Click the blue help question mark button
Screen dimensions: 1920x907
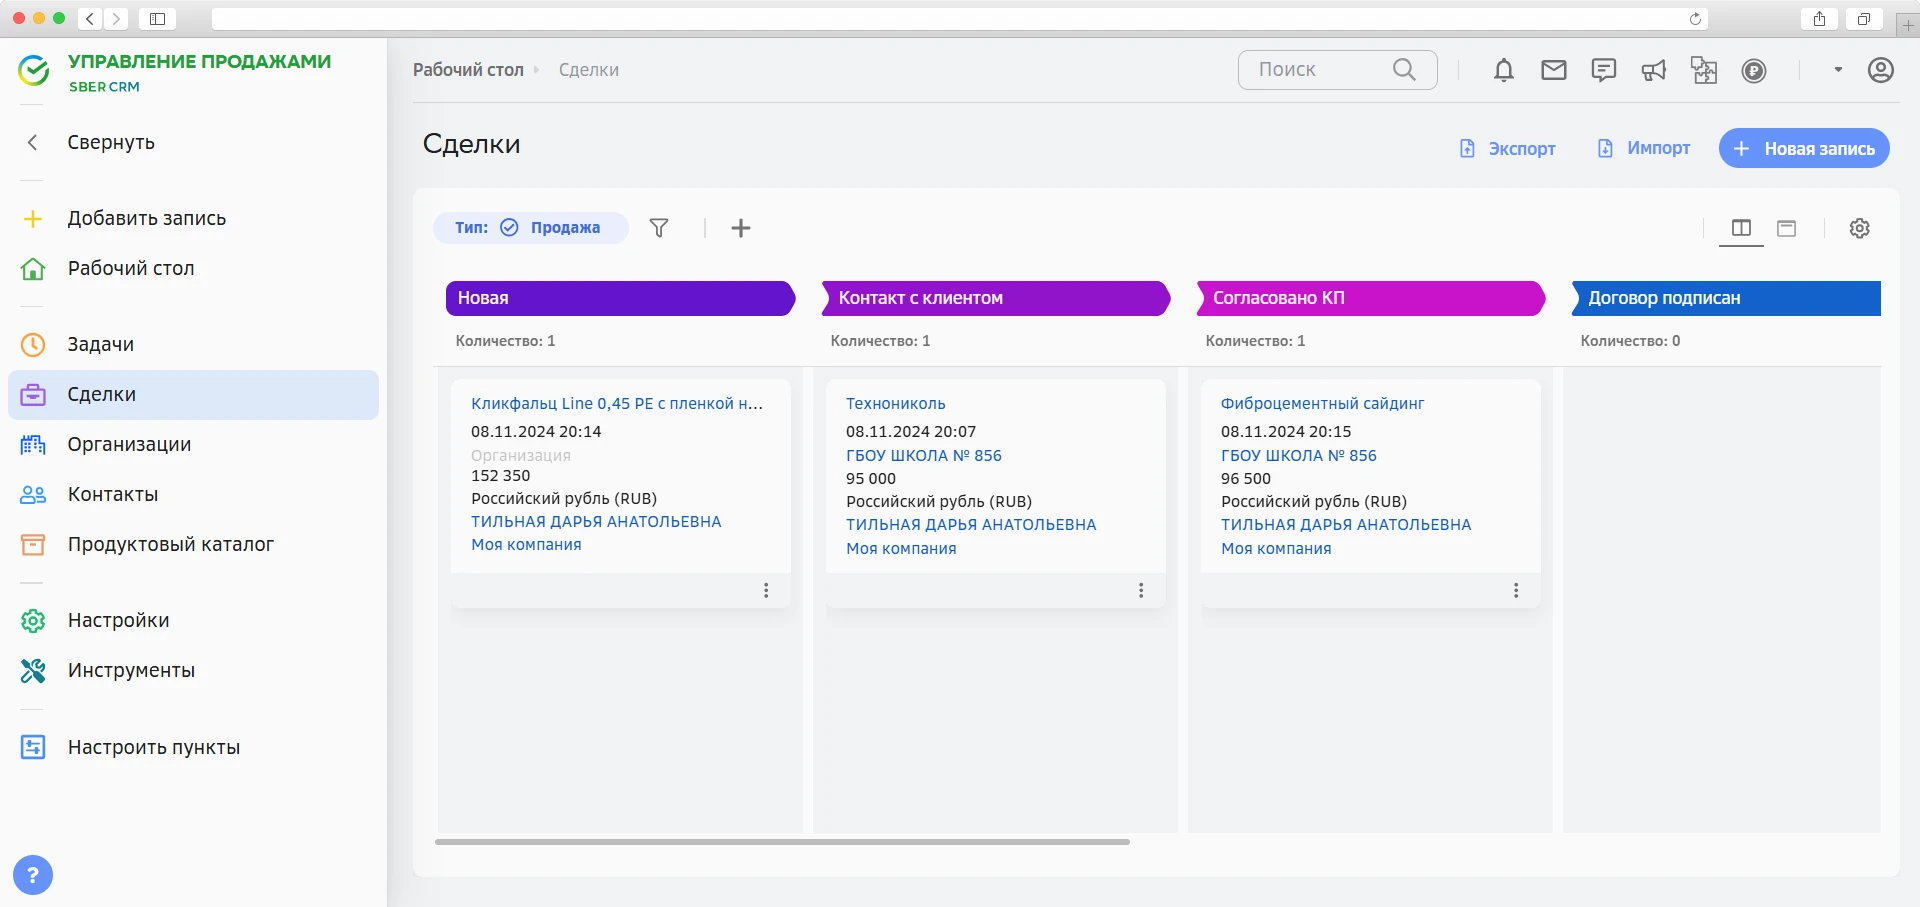33,875
